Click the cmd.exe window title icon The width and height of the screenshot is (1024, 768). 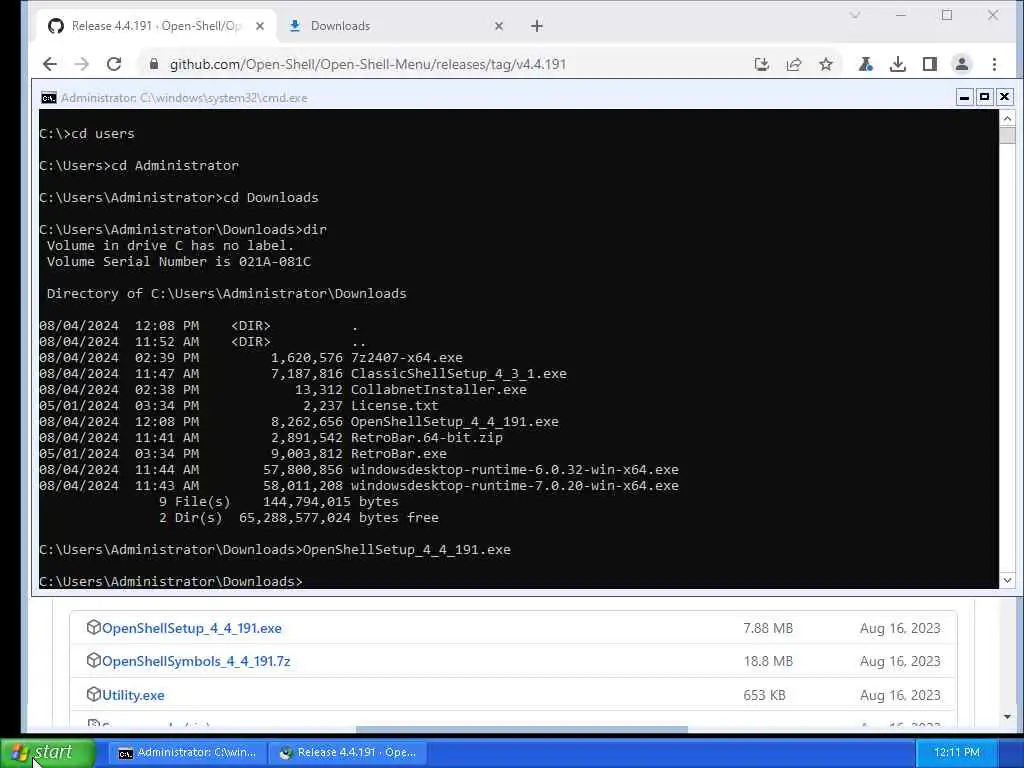[x=48, y=98]
